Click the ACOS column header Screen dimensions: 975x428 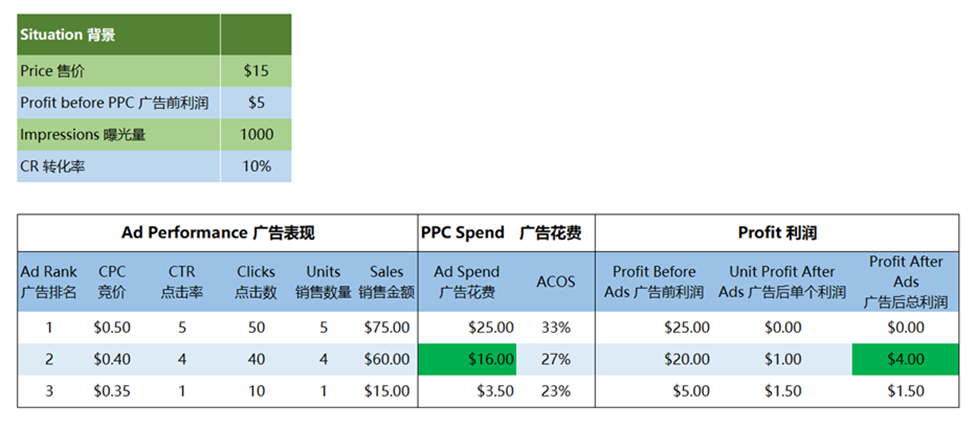coord(556,281)
